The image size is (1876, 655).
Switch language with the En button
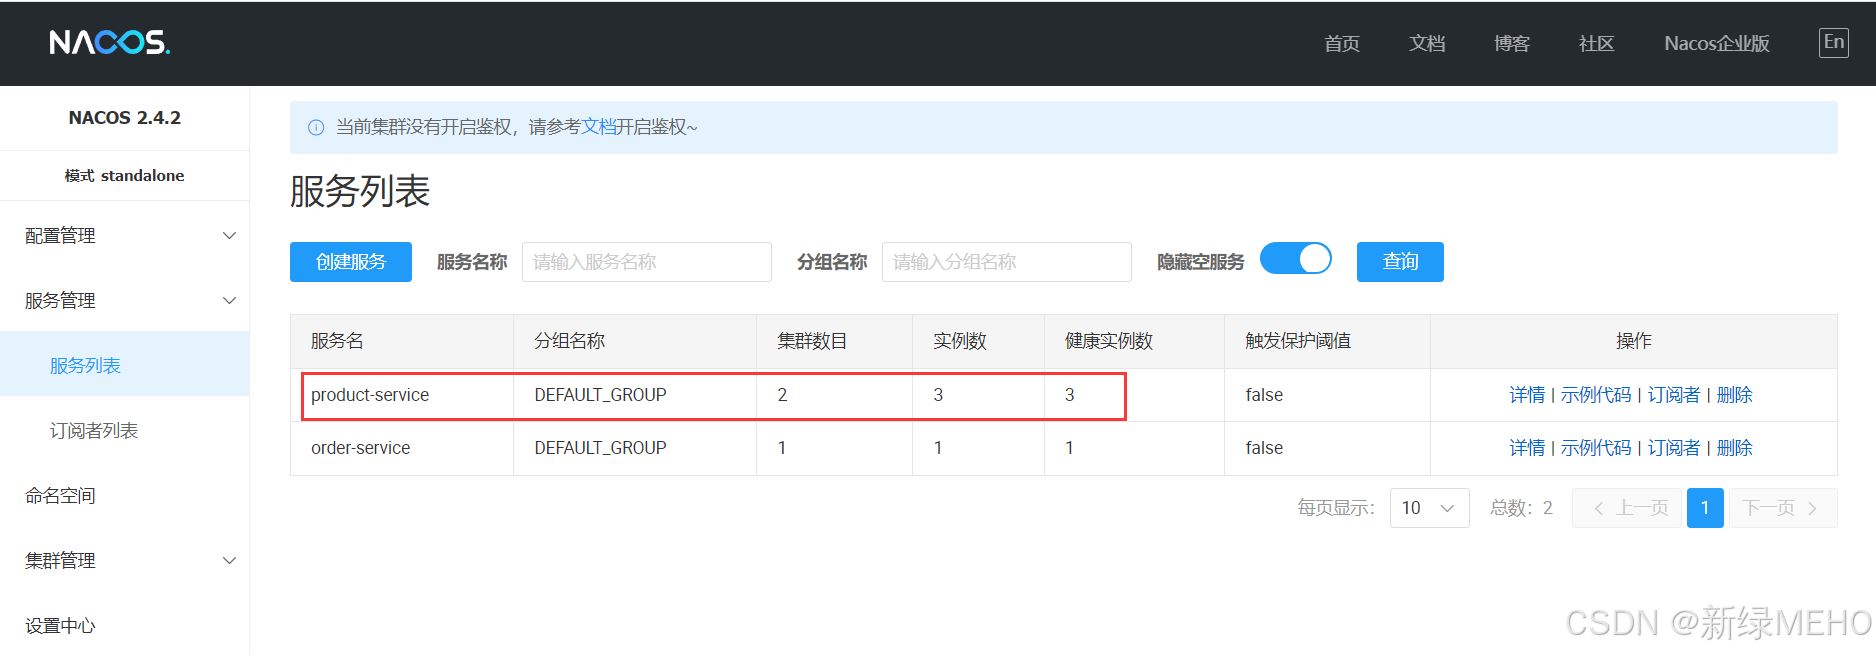point(1833,42)
